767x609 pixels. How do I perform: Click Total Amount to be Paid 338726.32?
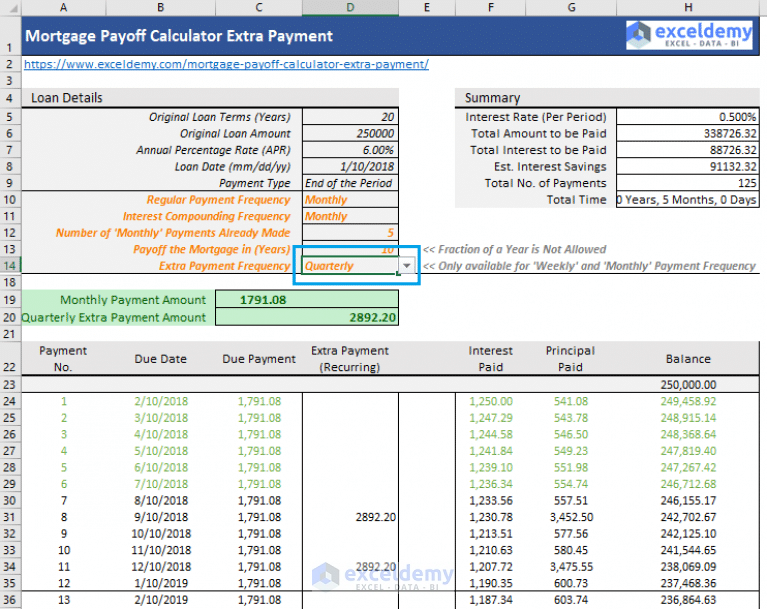[688, 134]
